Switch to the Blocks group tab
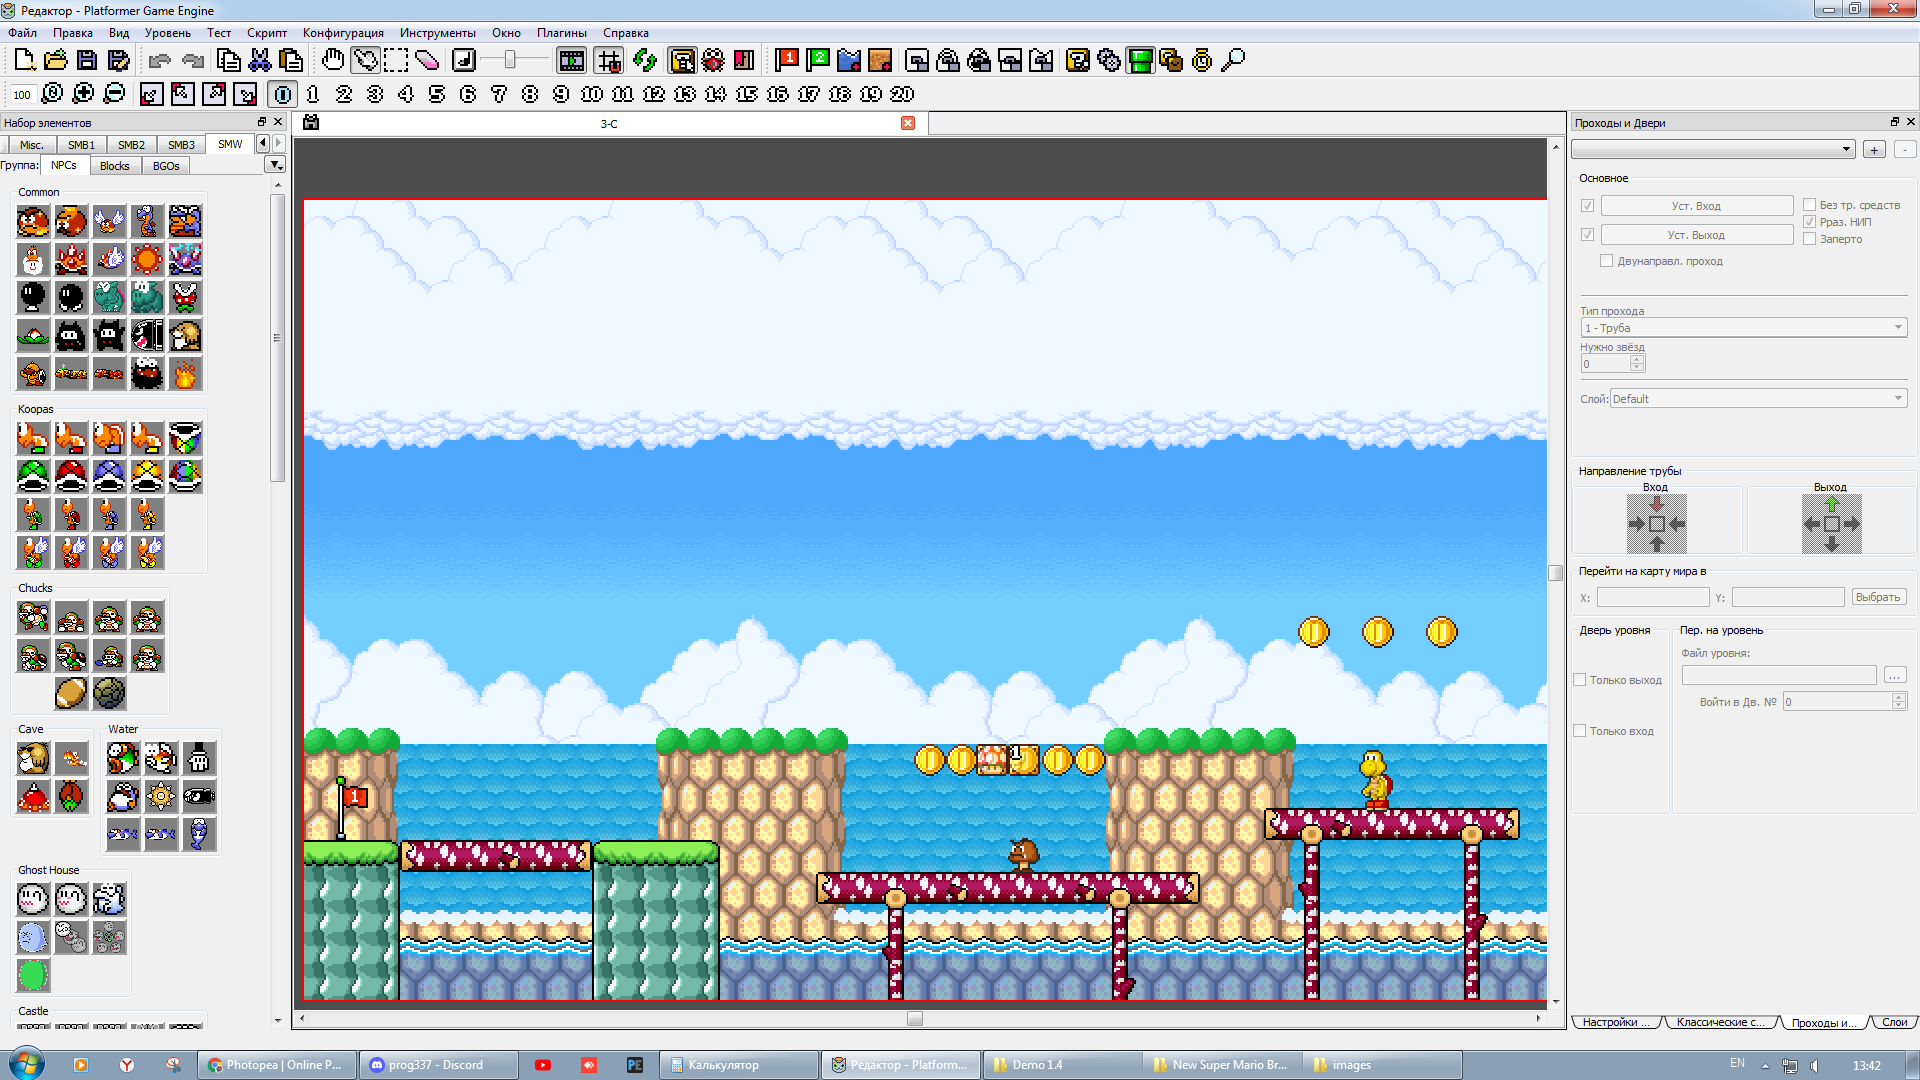This screenshot has height=1080, width=1920. (x=114, y=166)
